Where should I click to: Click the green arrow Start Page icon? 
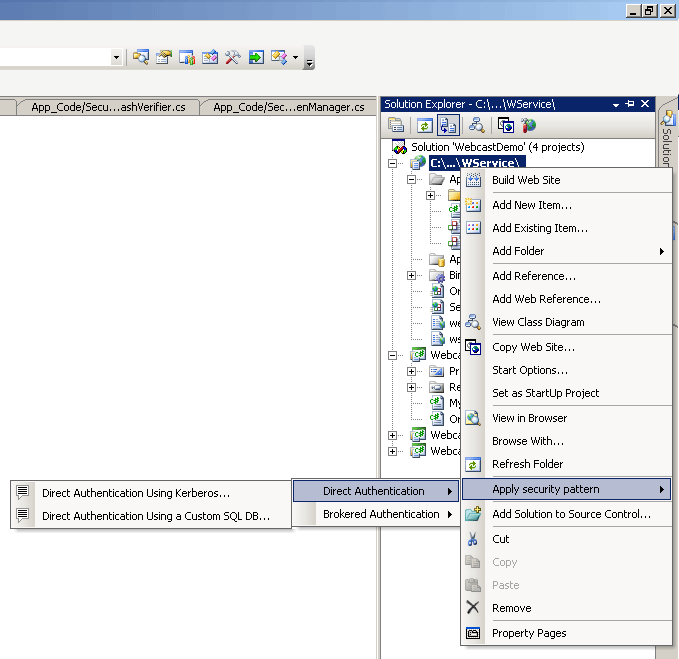tap(256, 57)
